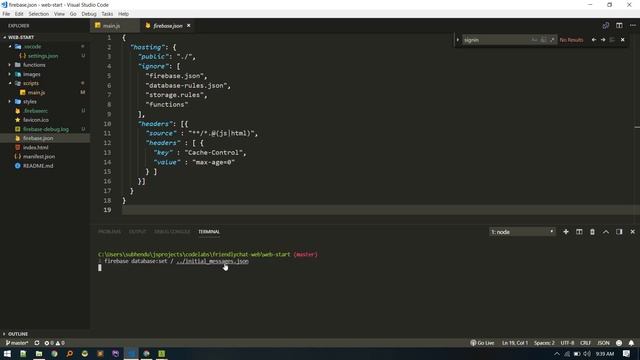The image size is (640, 360).
Task: Open feedback smiley in status bar
Action: click(619, 343)
